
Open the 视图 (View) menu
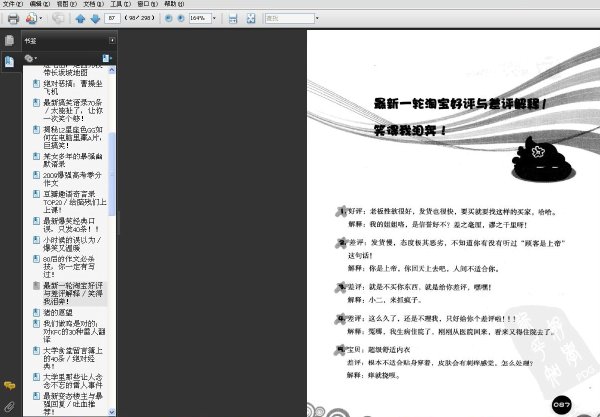point(66,4)
